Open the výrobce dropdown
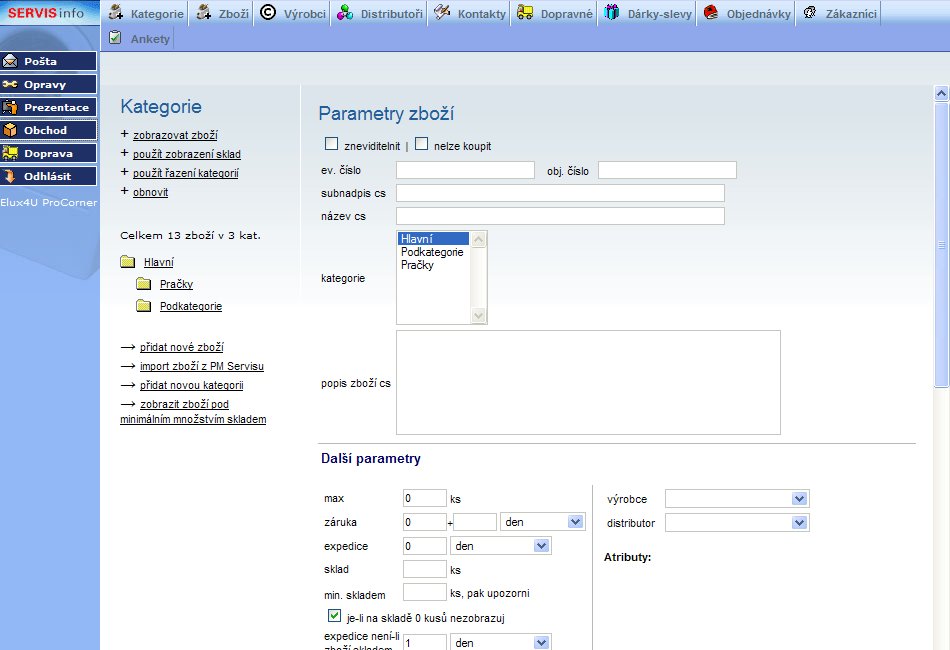This screenshot has width=950, height=650. coord(737,499)
